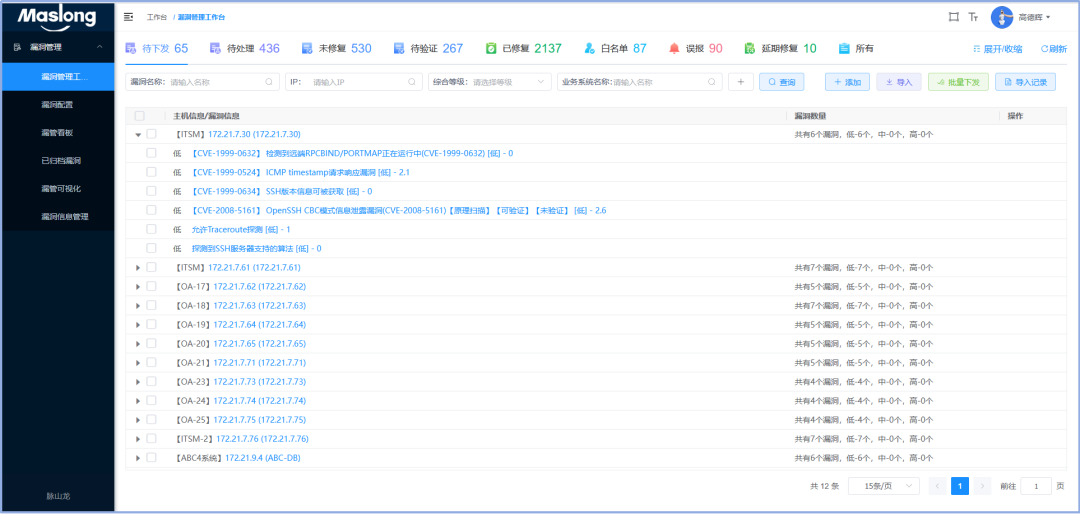
Task: Click the 待验证 tab icon
Action: pyautogui.click(x=398, y=48)
